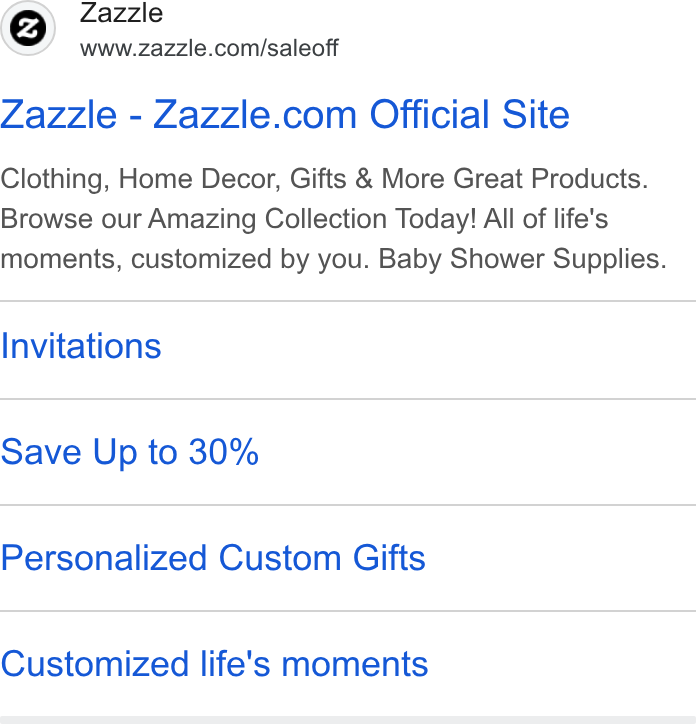Image resolution: width=696 pixels, height=724 pixels.
Task: Open the Zazzle.com Official Site headline link
Action: [x=284, y=115]
